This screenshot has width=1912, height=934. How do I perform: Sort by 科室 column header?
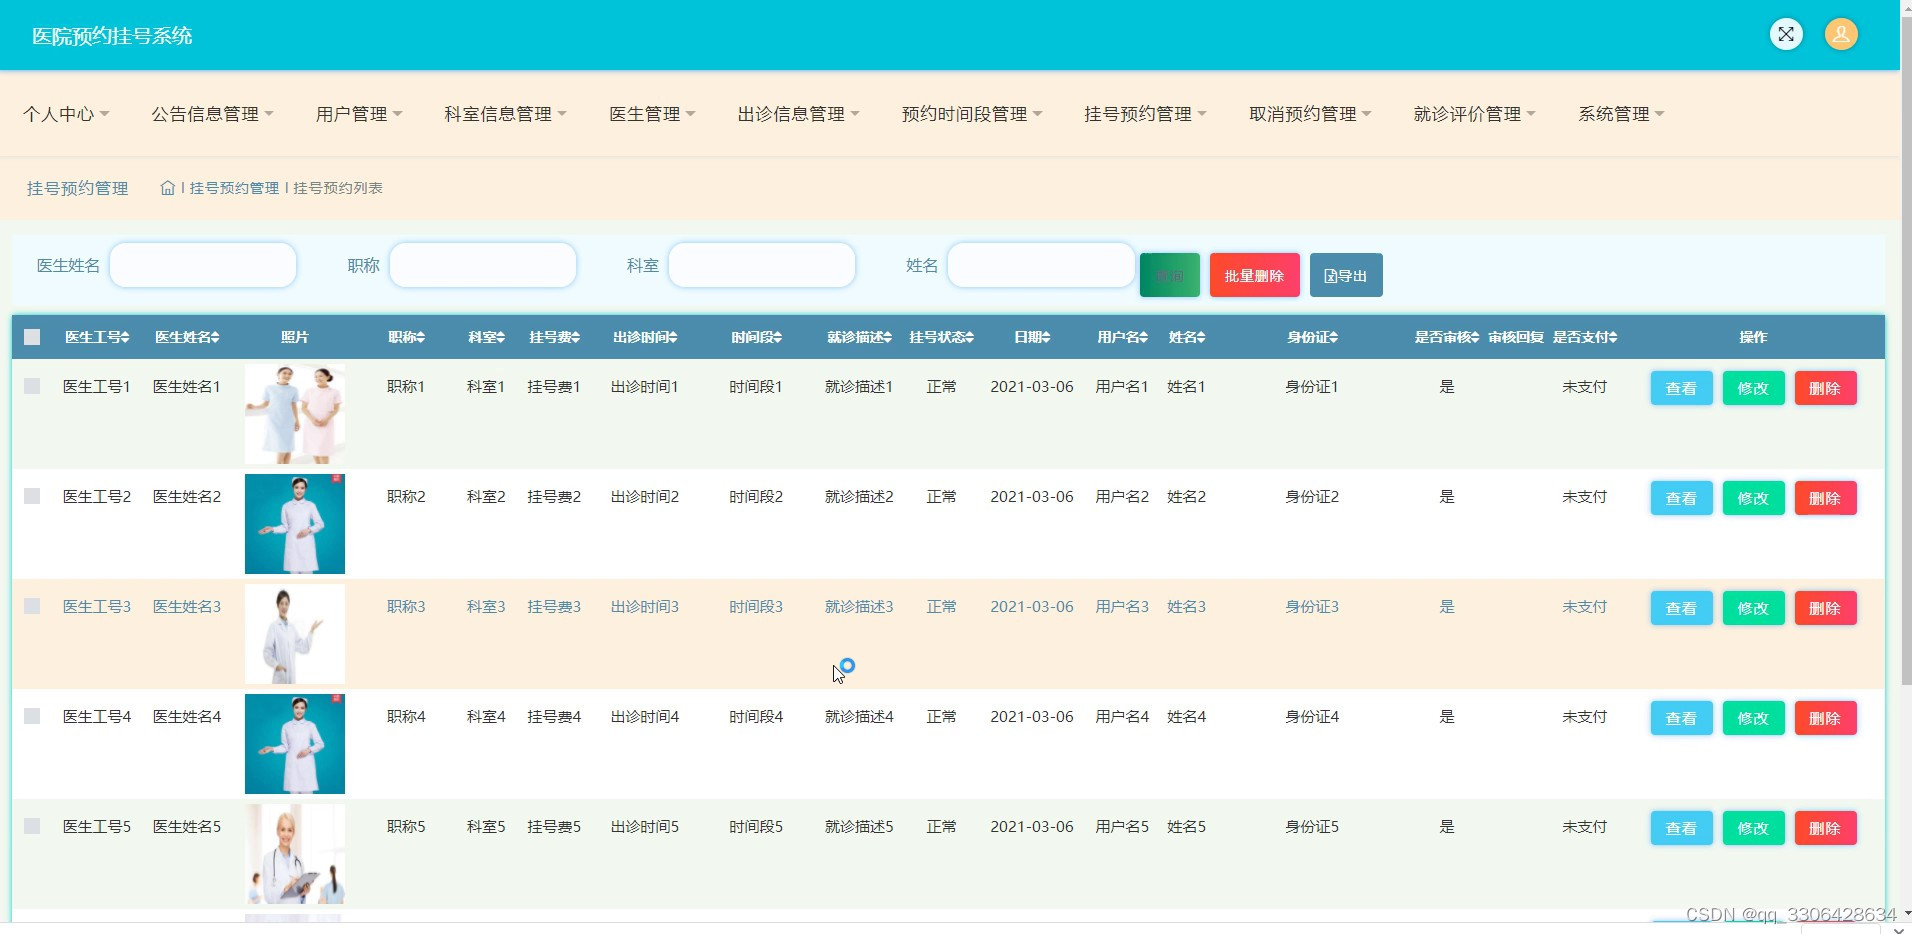(x=487, y=338)
